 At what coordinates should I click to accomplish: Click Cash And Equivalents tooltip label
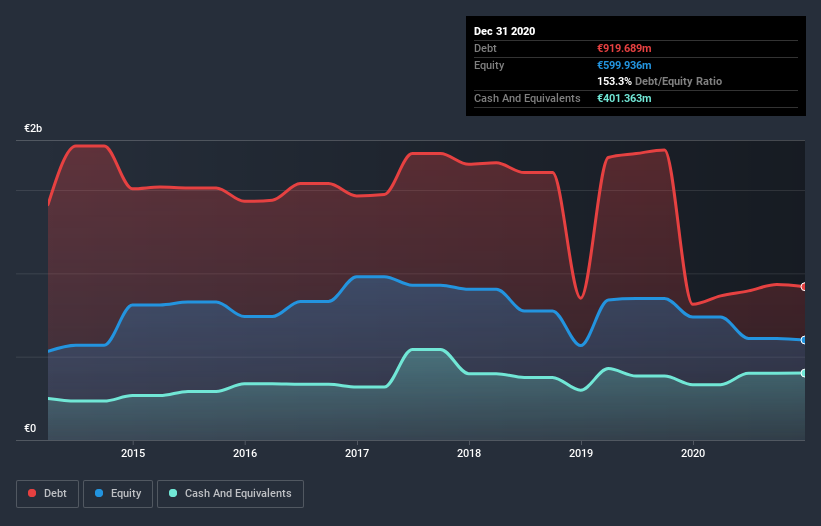527,98
